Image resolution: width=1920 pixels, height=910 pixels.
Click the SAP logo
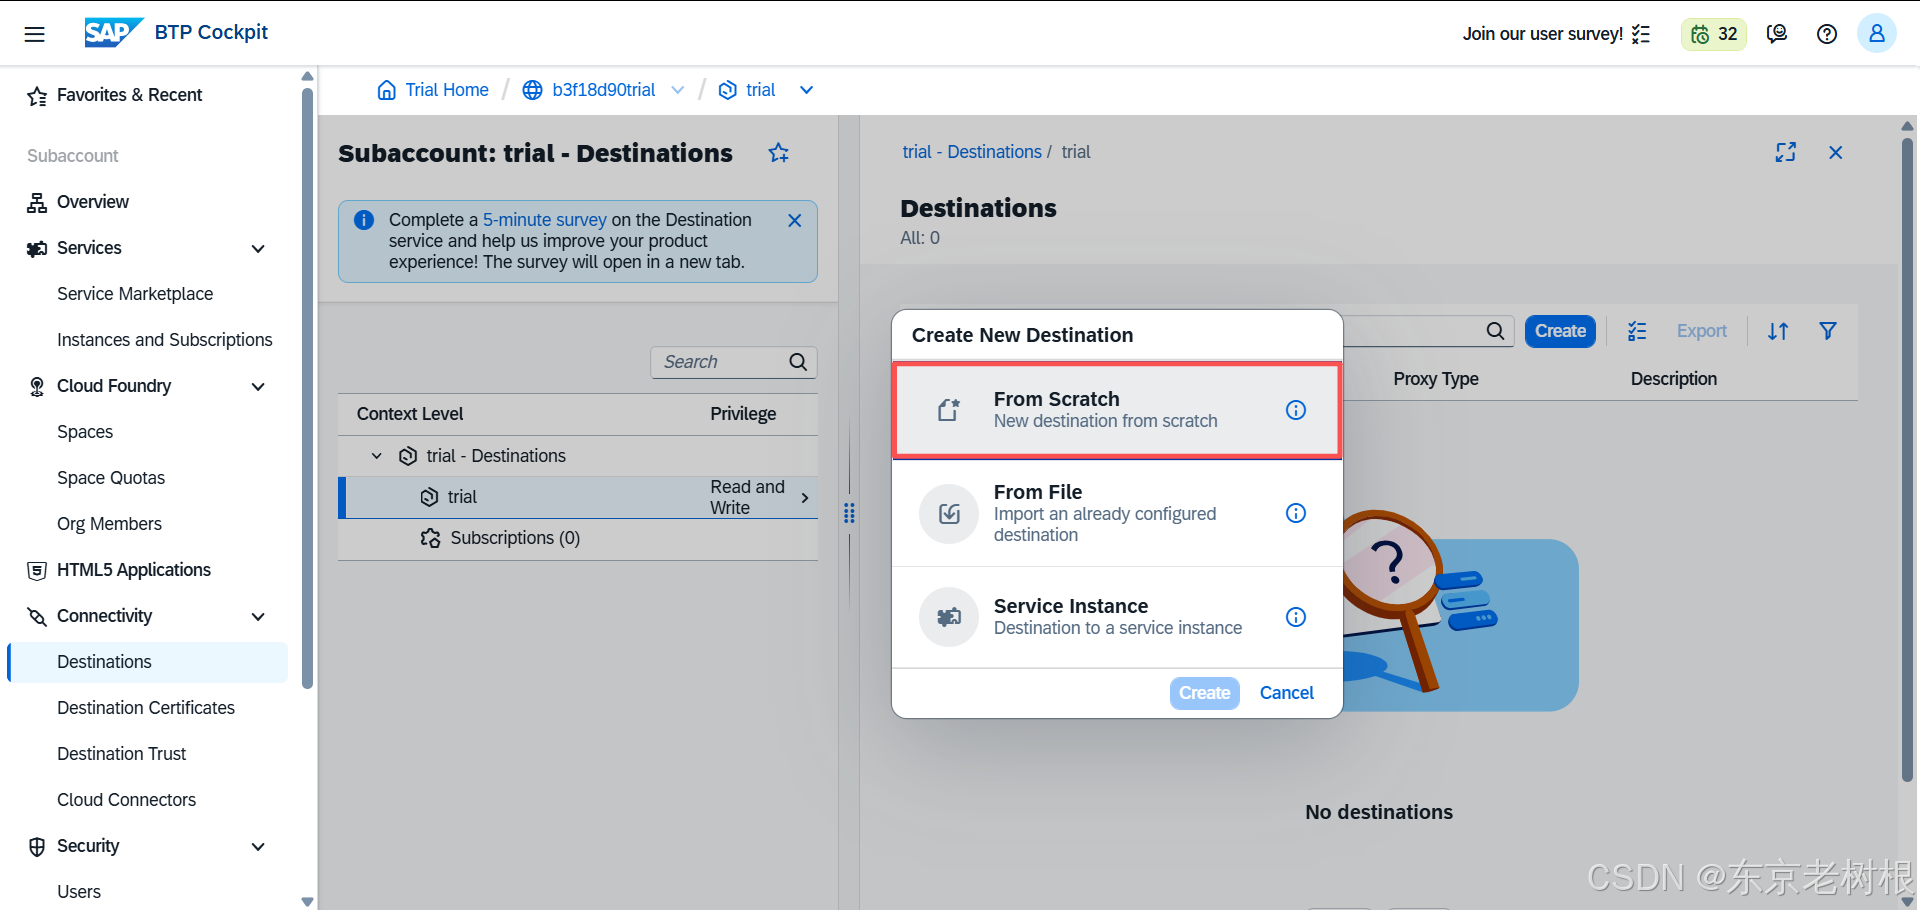[113, 32]
